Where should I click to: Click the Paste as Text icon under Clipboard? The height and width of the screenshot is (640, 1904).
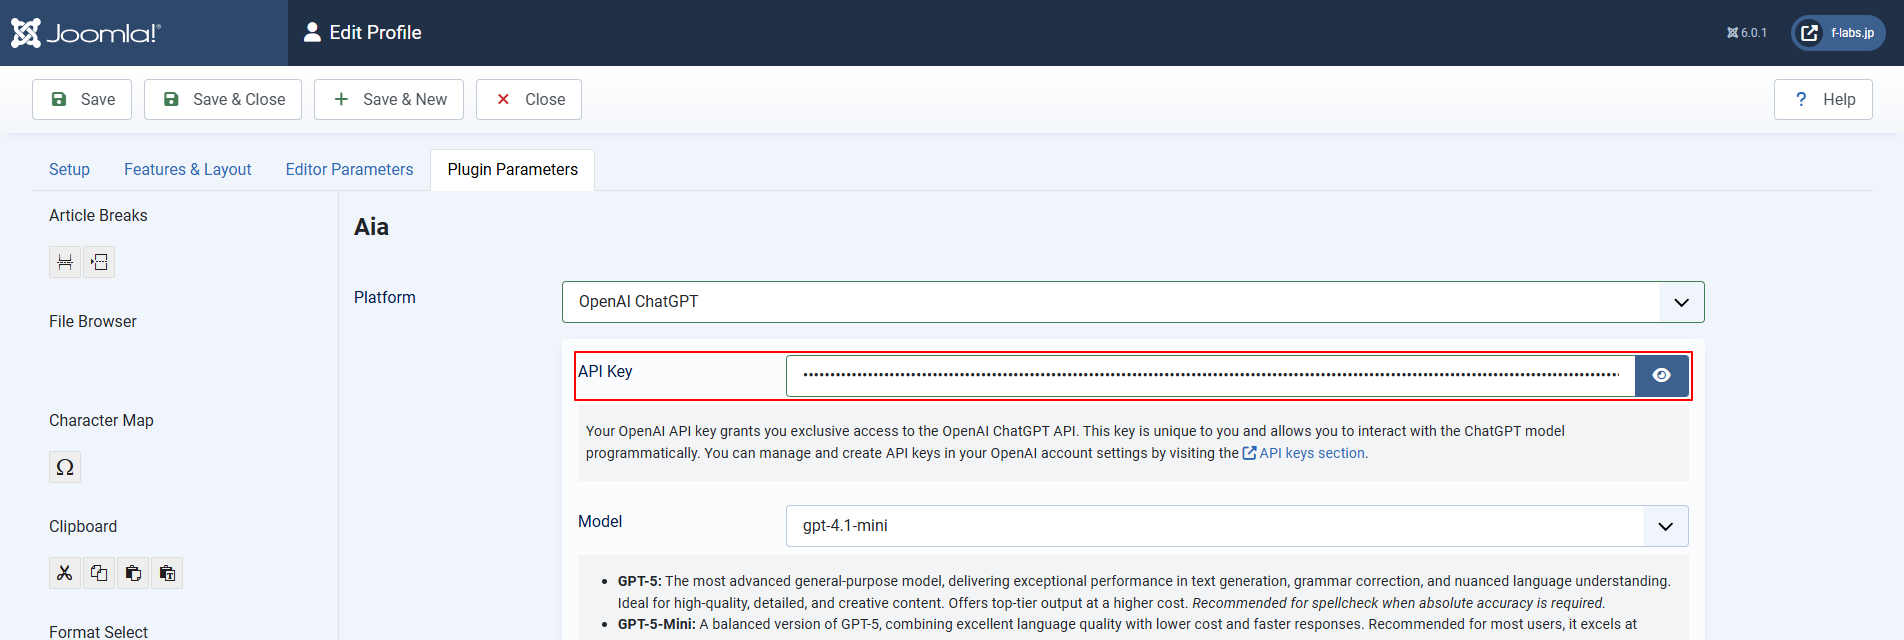click(x=167, y=573)
